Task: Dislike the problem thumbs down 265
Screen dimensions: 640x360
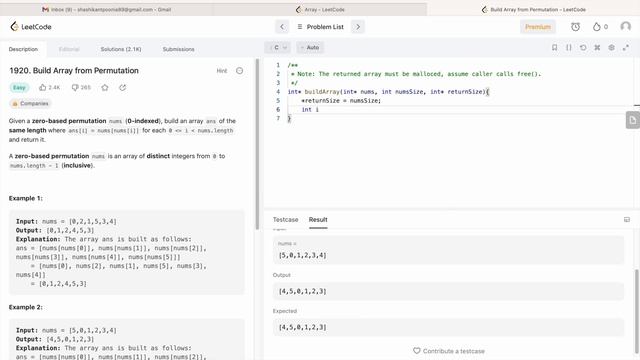Action: pos(81,87)
